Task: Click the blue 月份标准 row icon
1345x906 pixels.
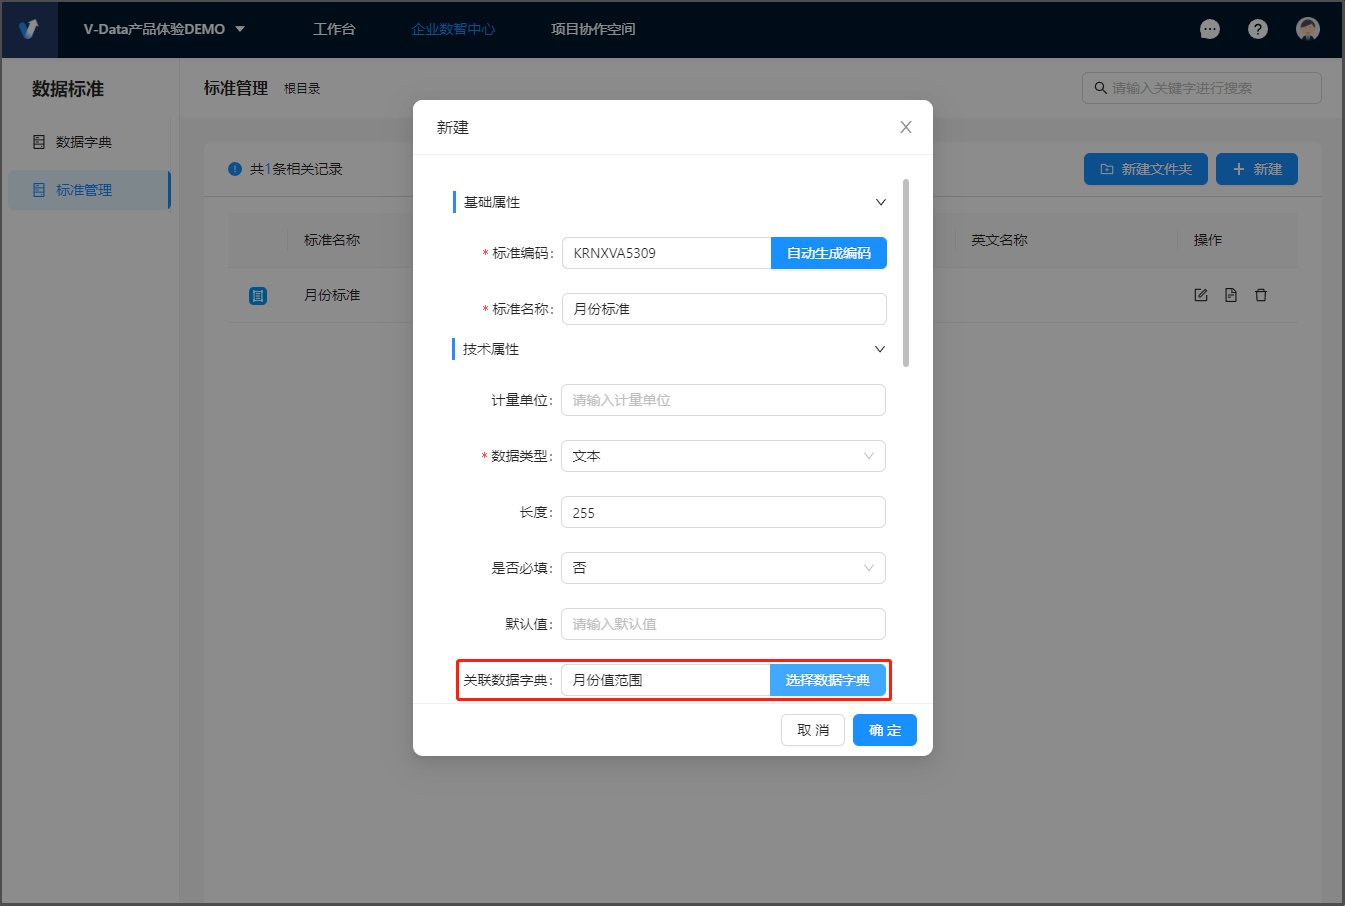Action: pyautogui.click(x=258, y=296)
